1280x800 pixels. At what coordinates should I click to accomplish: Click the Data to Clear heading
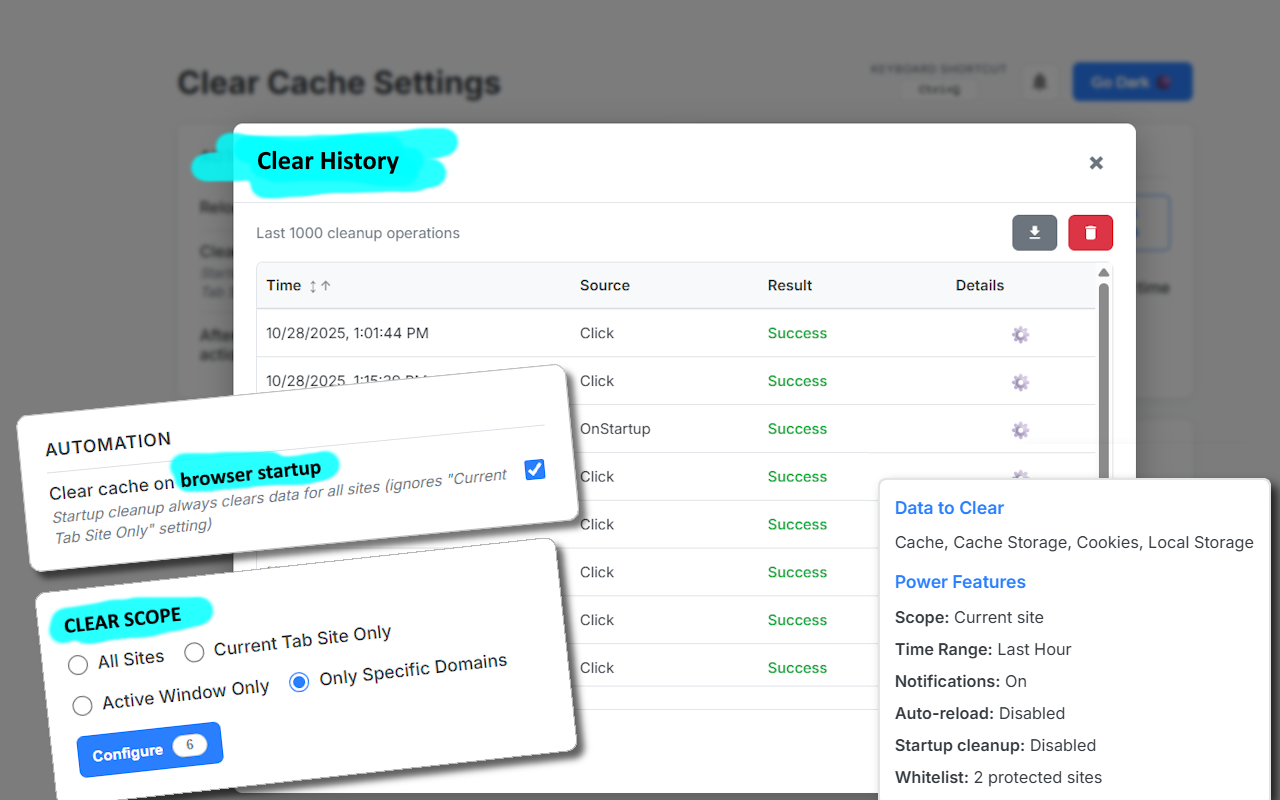949,508
